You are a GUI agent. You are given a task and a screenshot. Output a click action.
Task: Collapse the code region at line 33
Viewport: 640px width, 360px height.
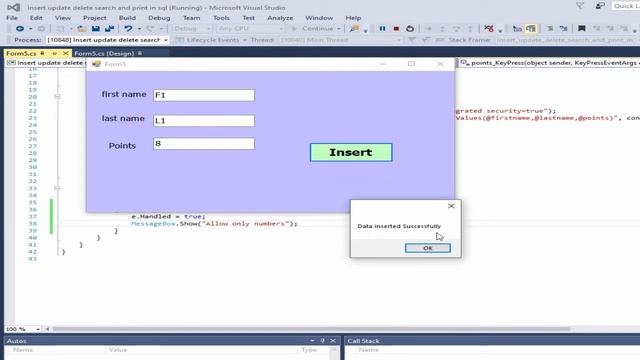coord(57,188)
